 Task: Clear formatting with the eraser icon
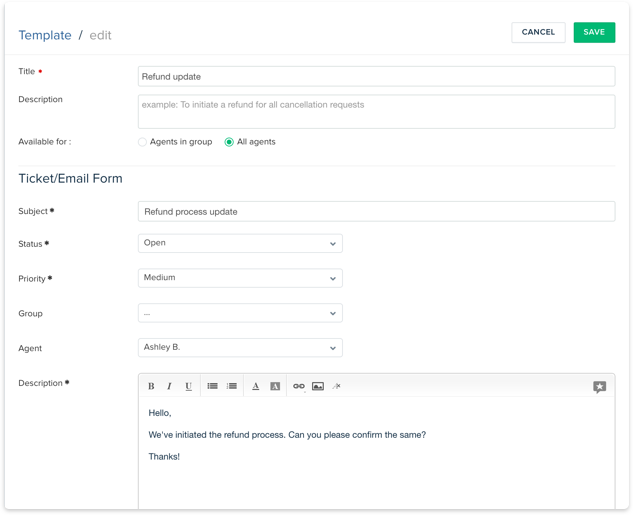336,386
